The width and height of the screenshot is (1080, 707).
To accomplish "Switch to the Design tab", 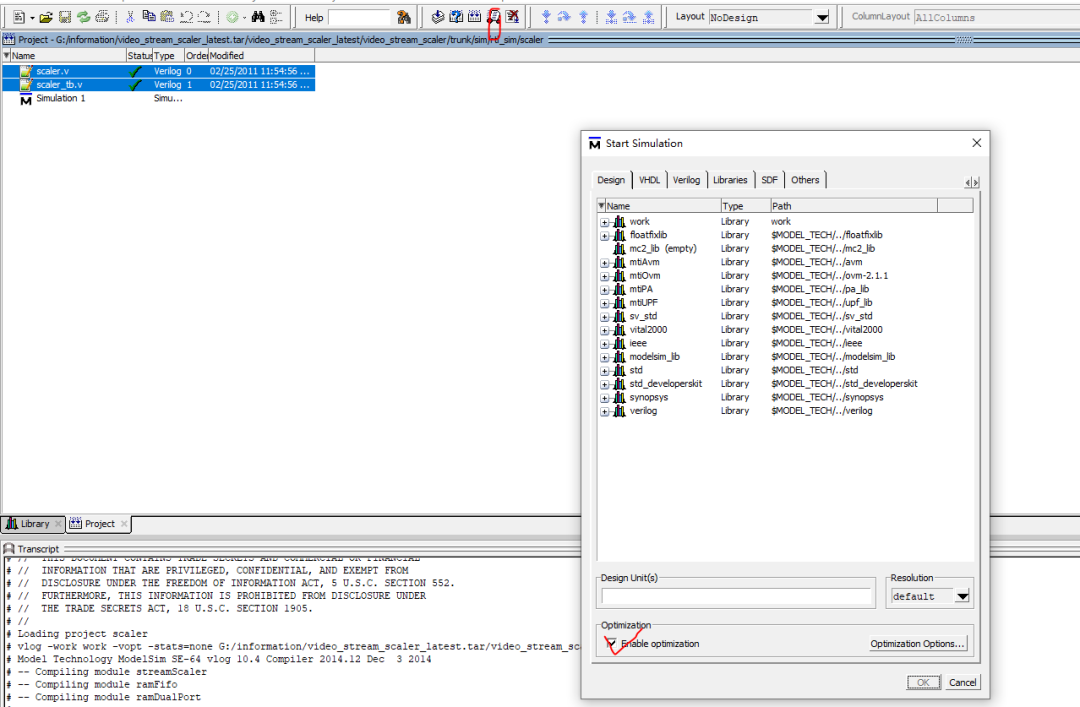I will (611, 180).
